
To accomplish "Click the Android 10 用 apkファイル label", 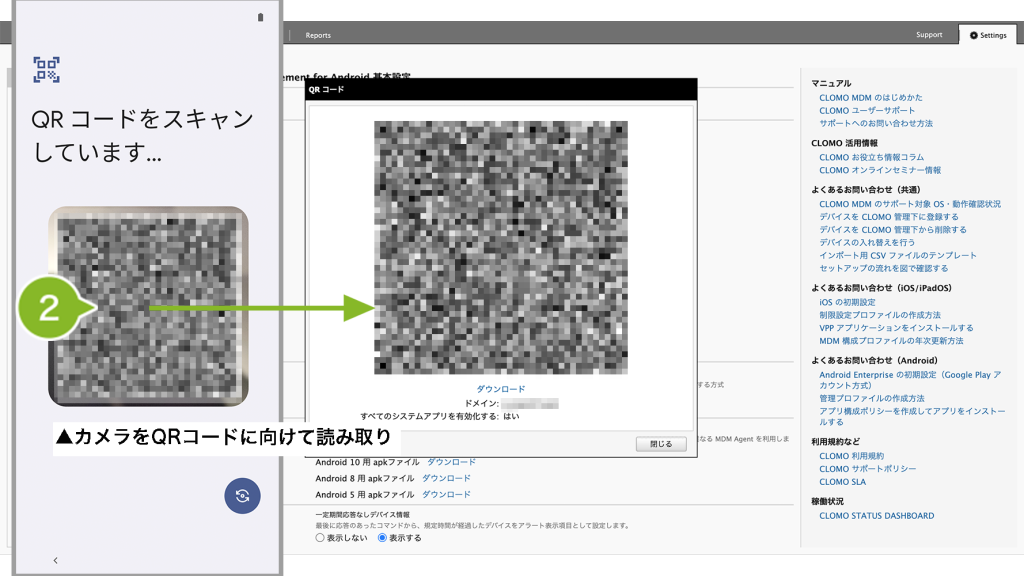I will pos(366,462).
